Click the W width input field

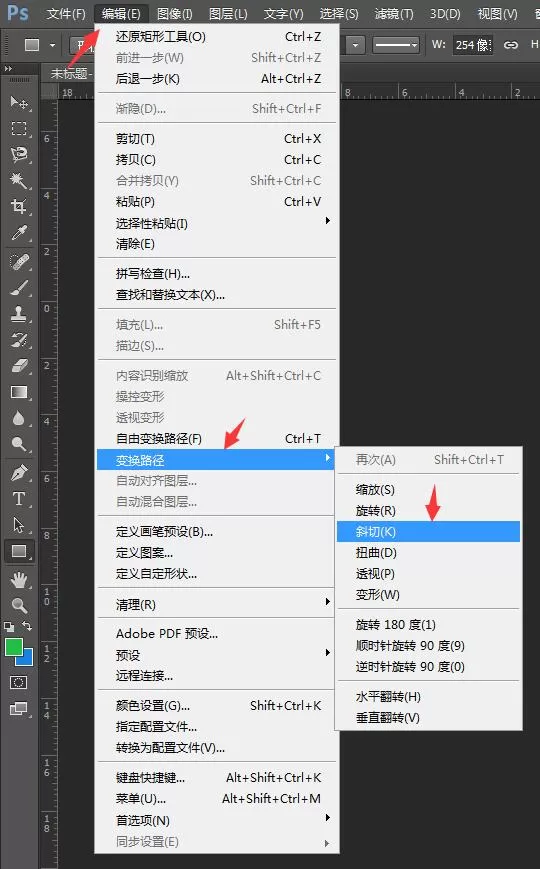(472, 45)
